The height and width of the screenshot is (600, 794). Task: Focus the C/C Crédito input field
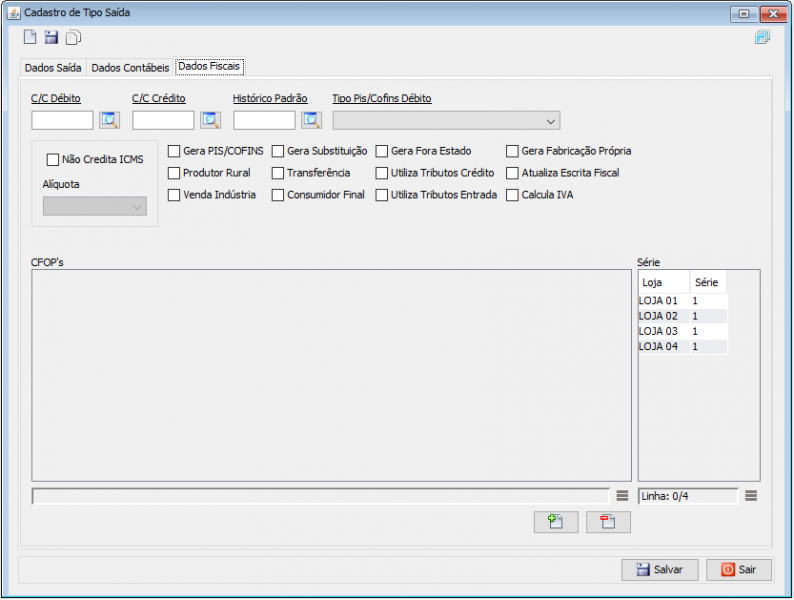pos(163,121)
